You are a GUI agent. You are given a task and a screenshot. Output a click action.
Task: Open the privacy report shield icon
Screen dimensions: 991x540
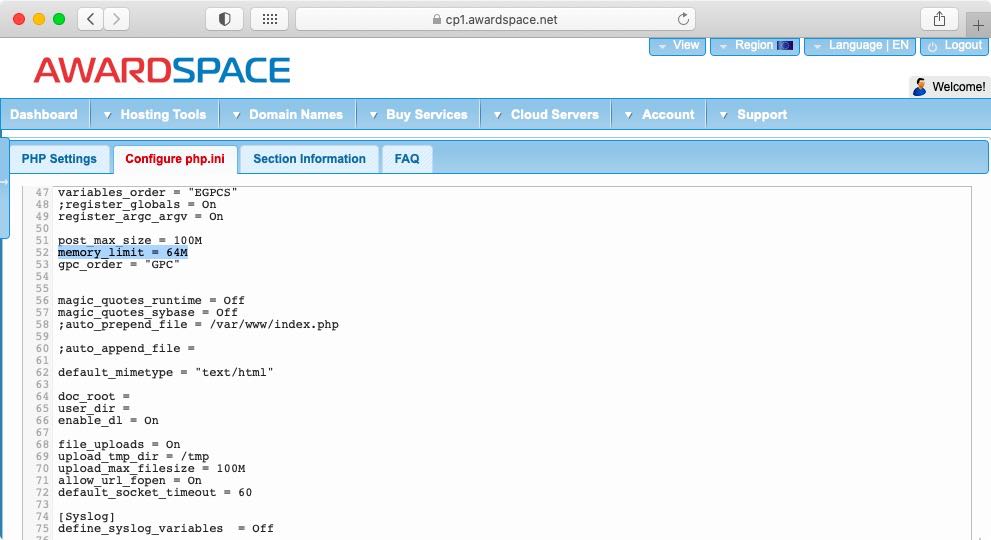coord(224,19)
